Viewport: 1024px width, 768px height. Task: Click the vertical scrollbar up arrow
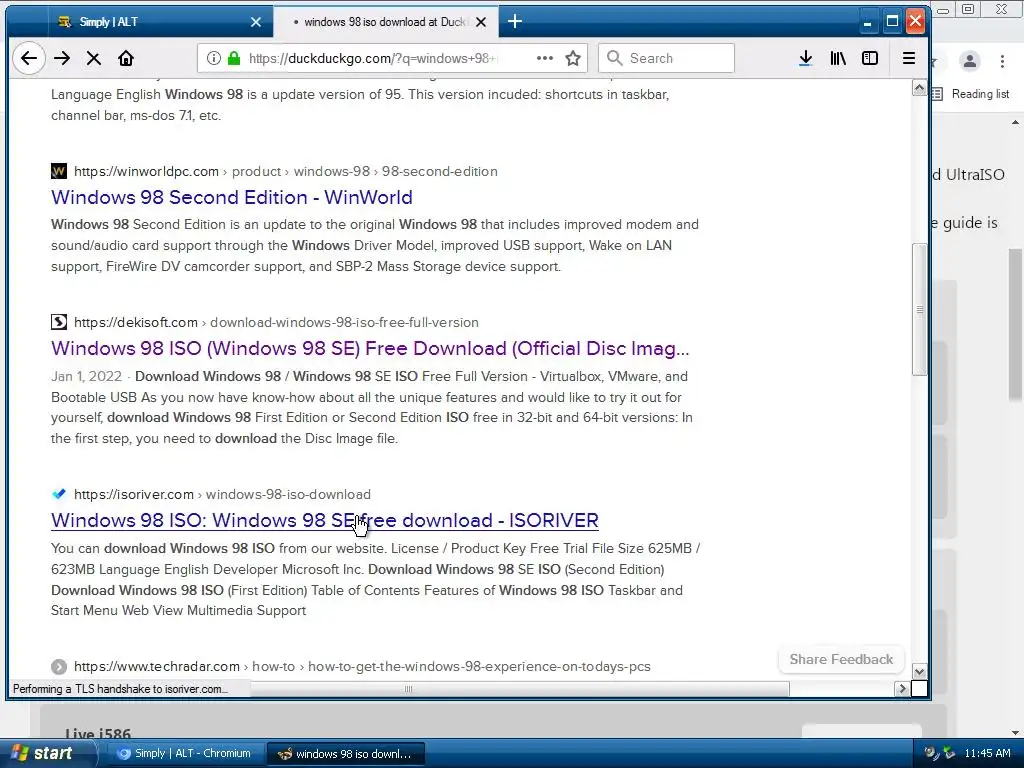919,88
